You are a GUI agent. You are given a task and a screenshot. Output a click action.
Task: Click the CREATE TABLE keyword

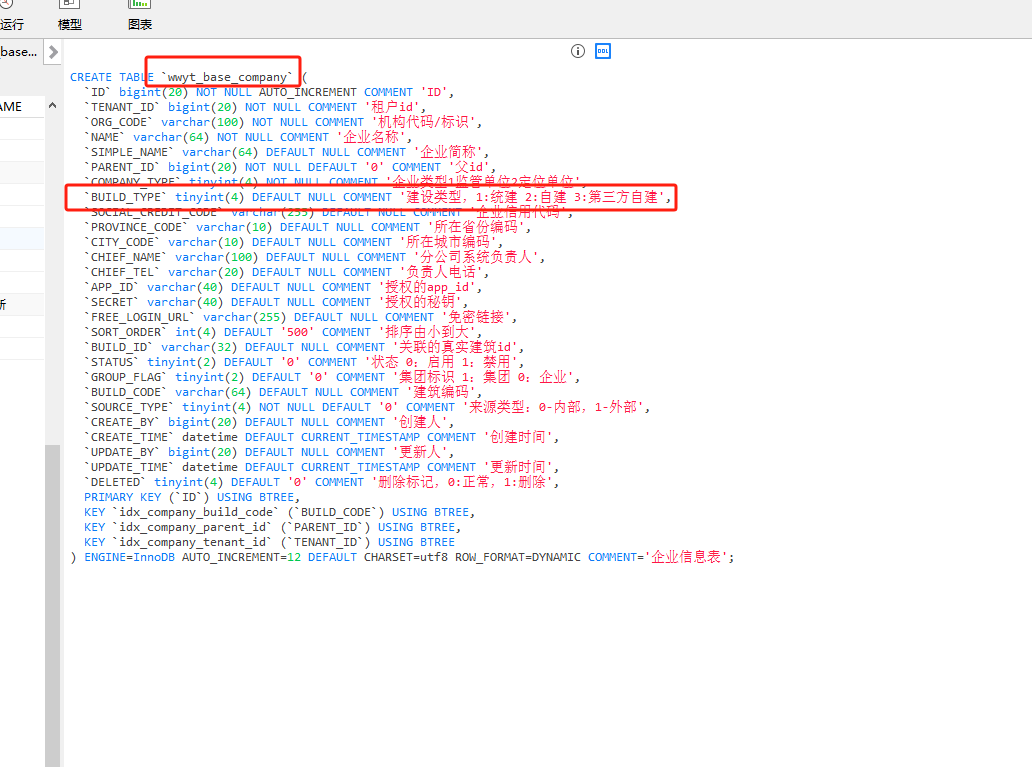(x=112, y=77)
